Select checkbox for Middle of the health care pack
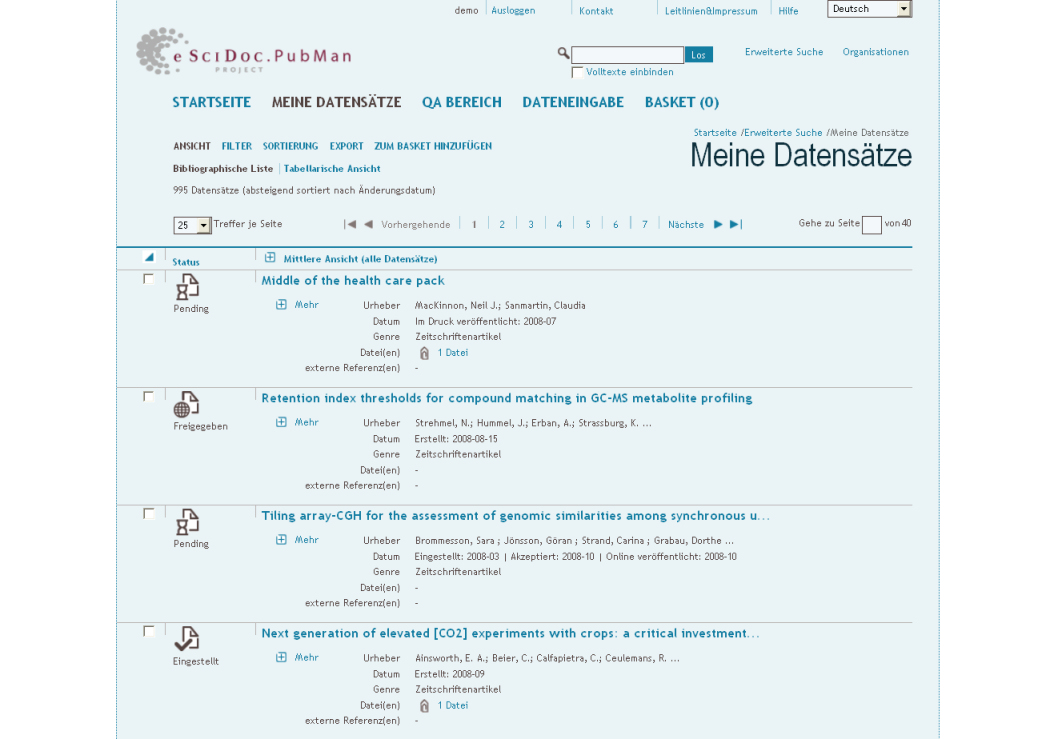1050x739 pixels. tap(149, 279)
